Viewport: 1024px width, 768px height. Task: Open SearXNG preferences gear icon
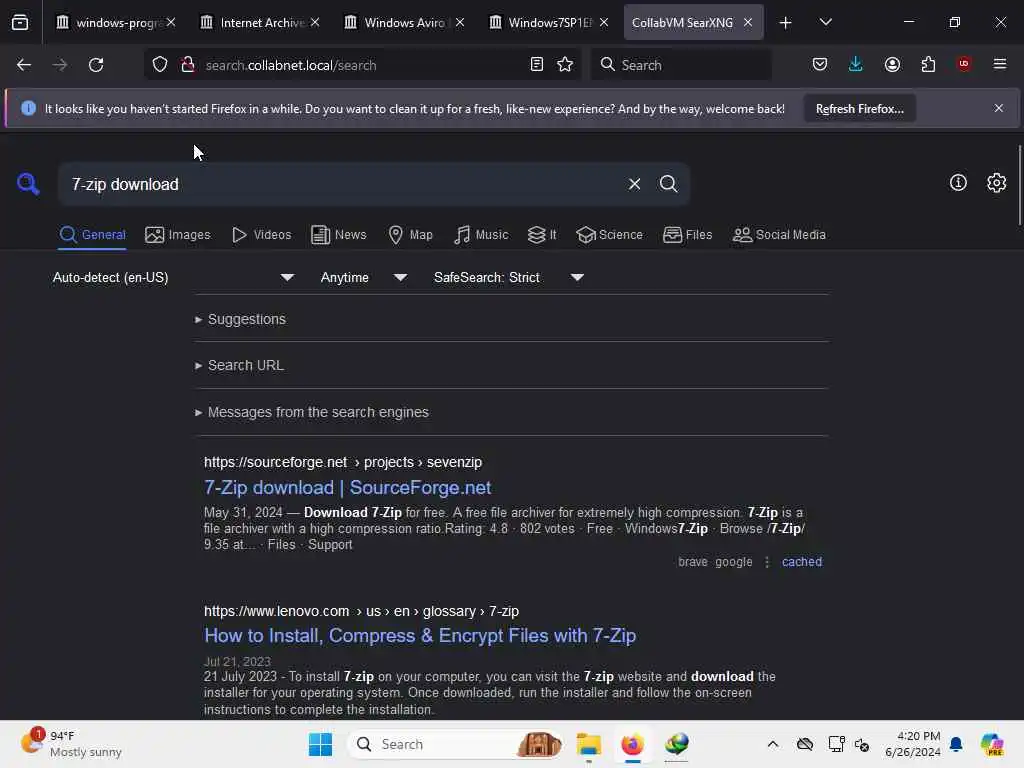coord(996,183)
